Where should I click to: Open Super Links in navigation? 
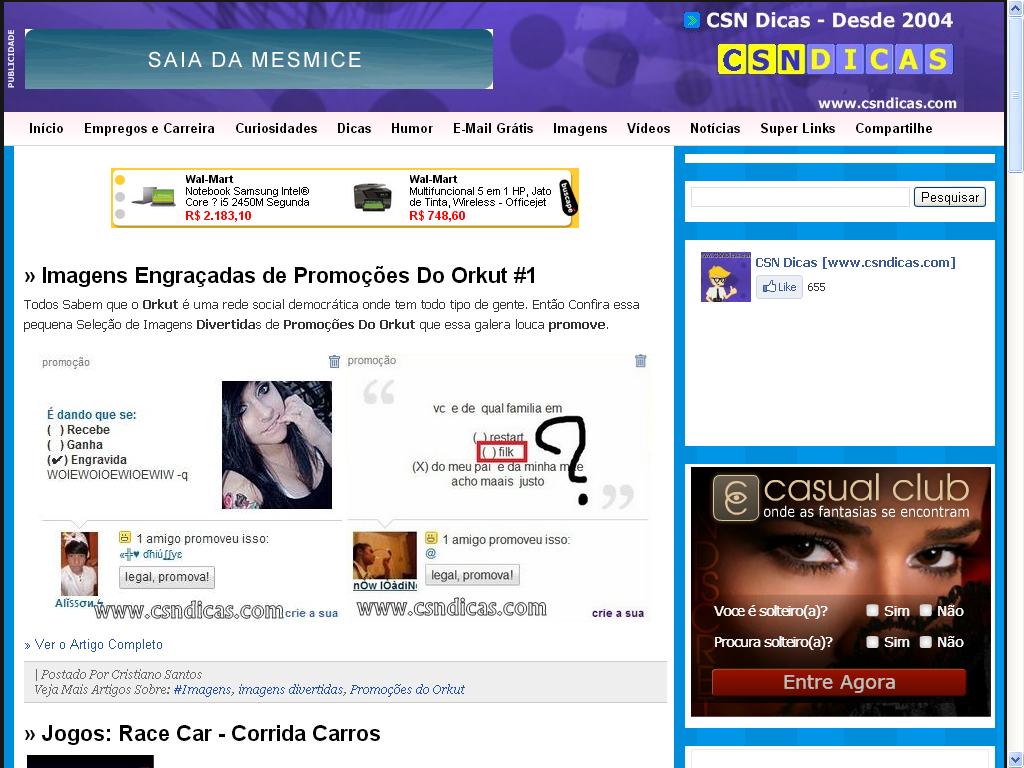pos(797,129)
